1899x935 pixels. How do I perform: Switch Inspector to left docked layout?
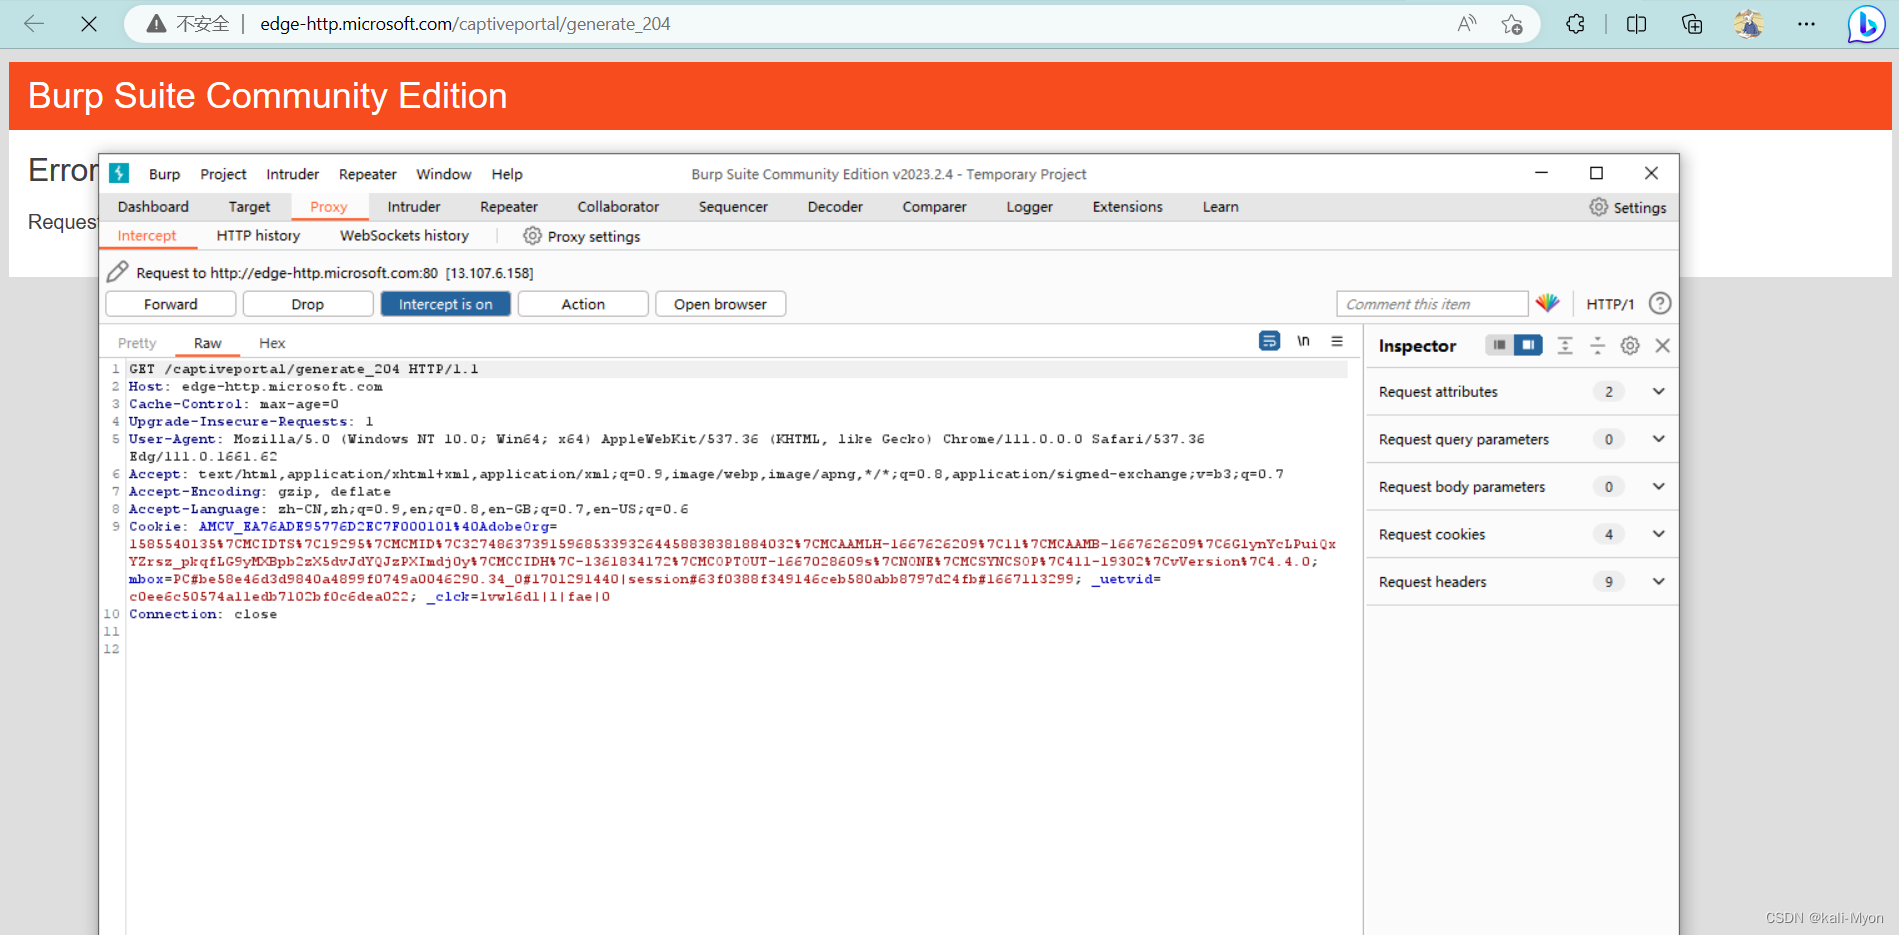pos(1499,345)
